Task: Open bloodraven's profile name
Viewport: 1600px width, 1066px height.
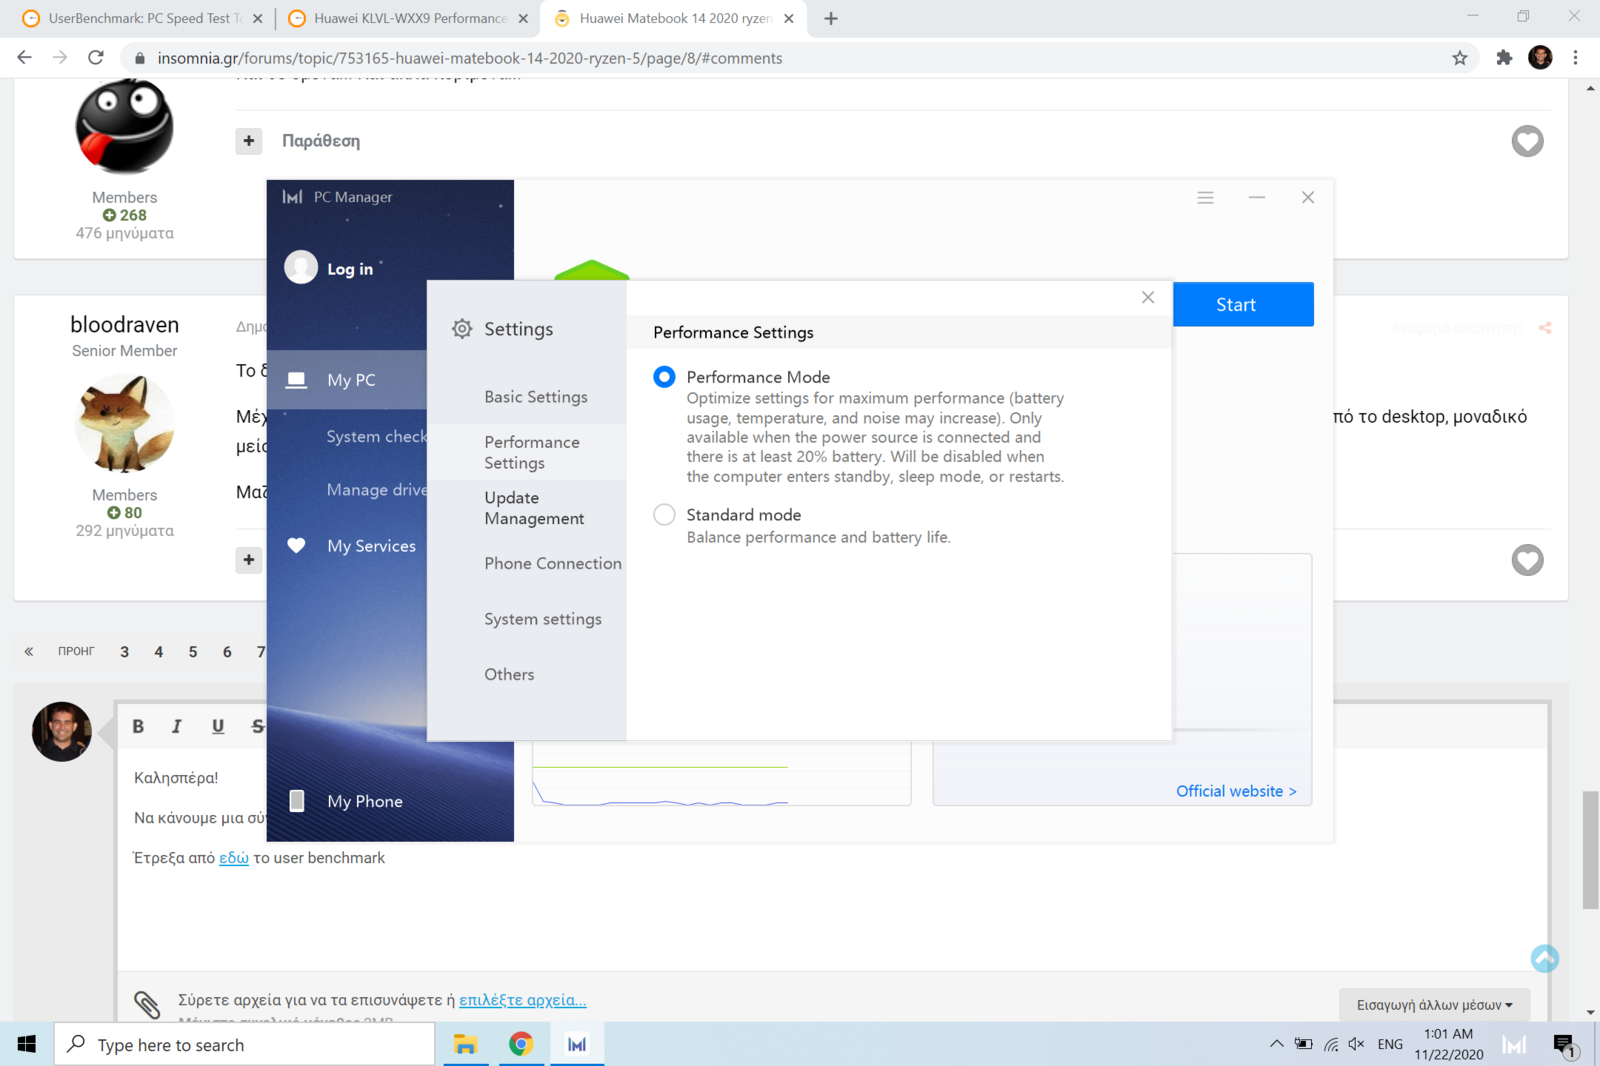Action: coord(125,325)
